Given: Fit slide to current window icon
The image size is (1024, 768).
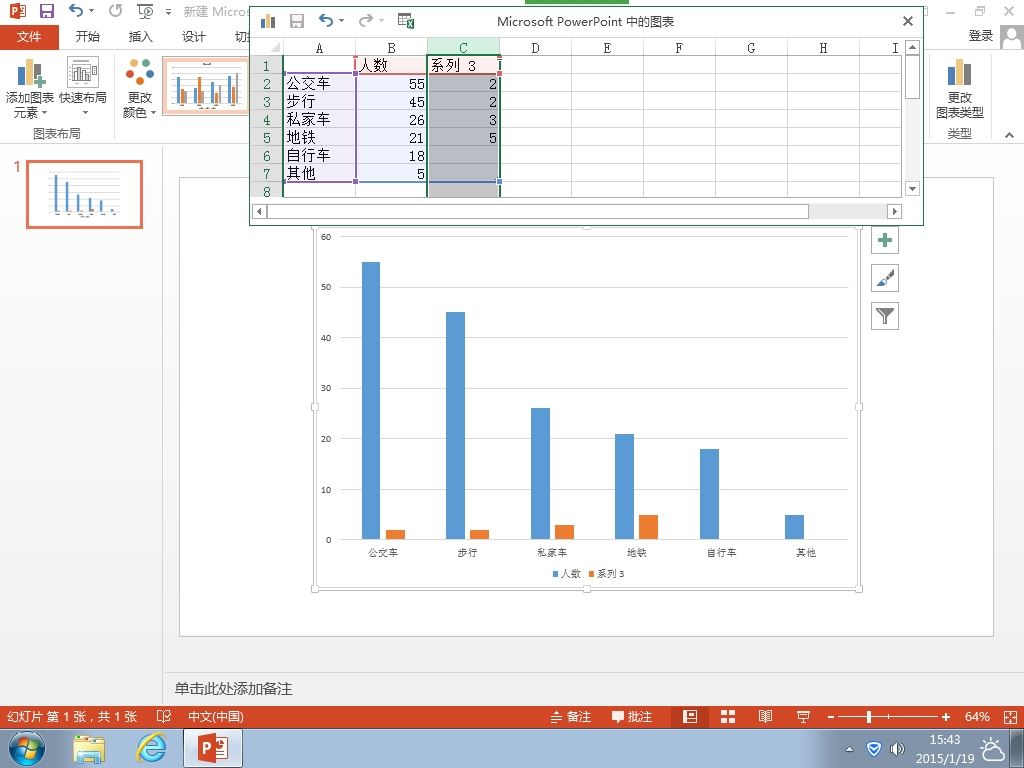Looking at the screenshot, I should pos(1010,716).
